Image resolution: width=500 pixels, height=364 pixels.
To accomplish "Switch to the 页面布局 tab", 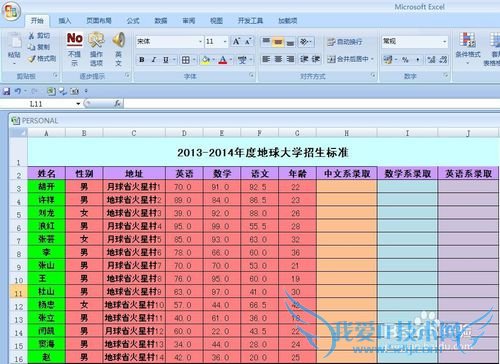I will pos(99,21).
